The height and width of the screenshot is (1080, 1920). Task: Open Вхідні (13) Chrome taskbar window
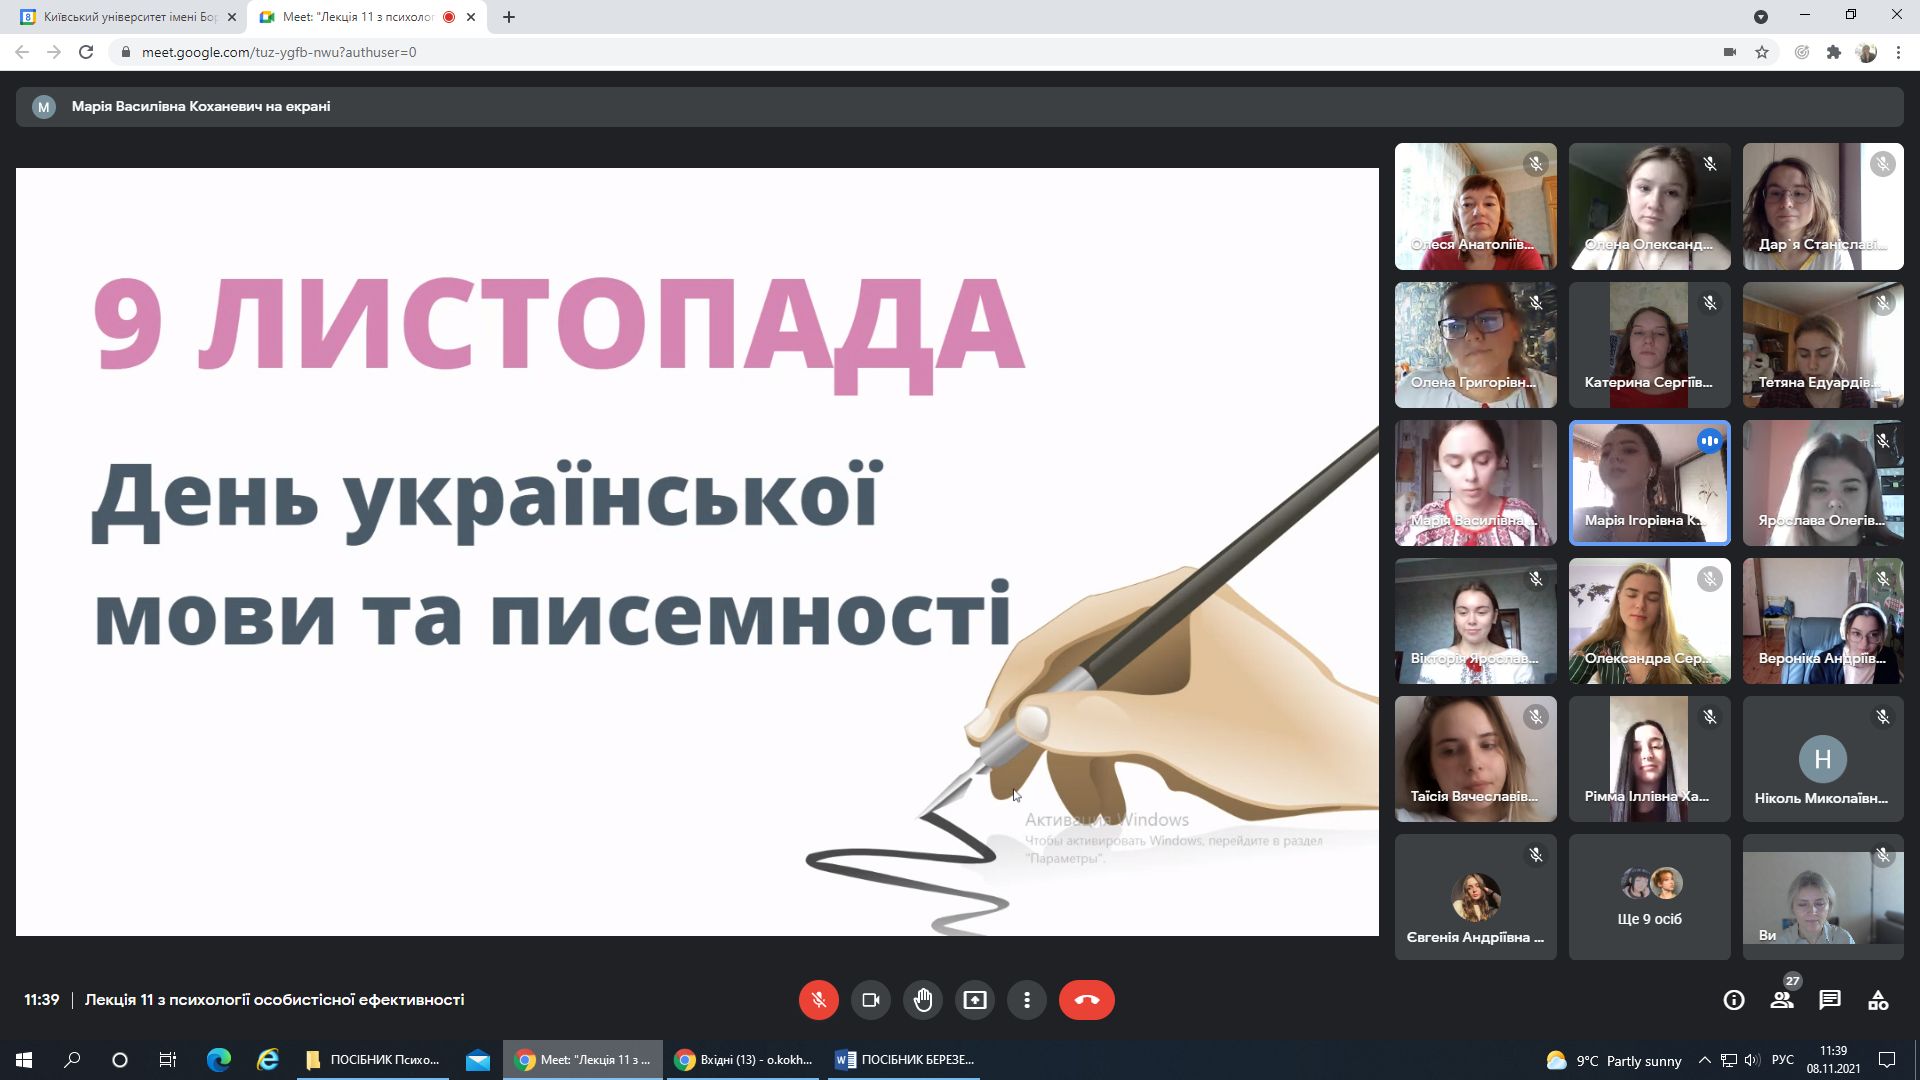pyautogui.click(x=744, y=1060)
